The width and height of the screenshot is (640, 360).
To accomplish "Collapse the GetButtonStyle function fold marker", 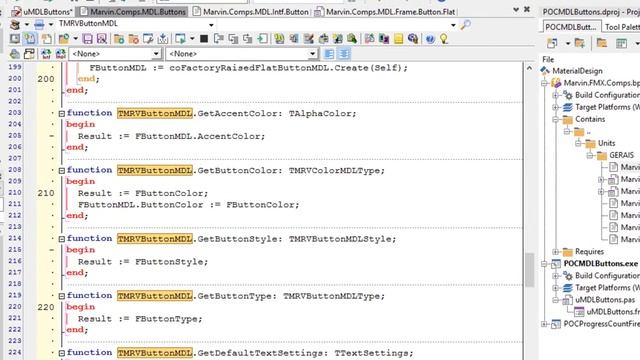I will click(62, 239).
